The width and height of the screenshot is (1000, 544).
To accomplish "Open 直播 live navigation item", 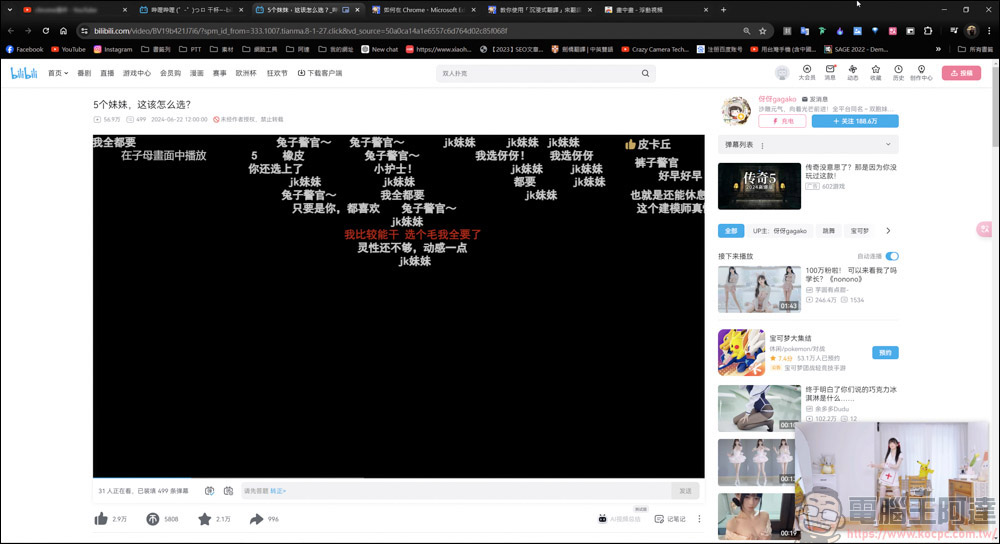I will (107, 73).
